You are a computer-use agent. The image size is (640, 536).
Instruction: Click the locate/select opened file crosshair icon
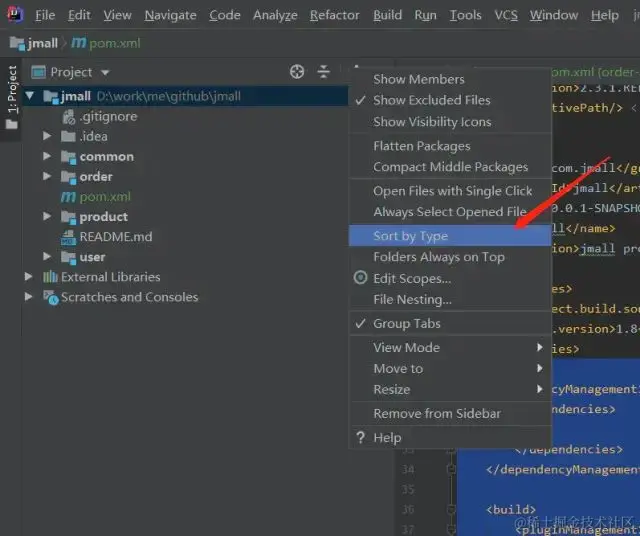pos(297,72)
